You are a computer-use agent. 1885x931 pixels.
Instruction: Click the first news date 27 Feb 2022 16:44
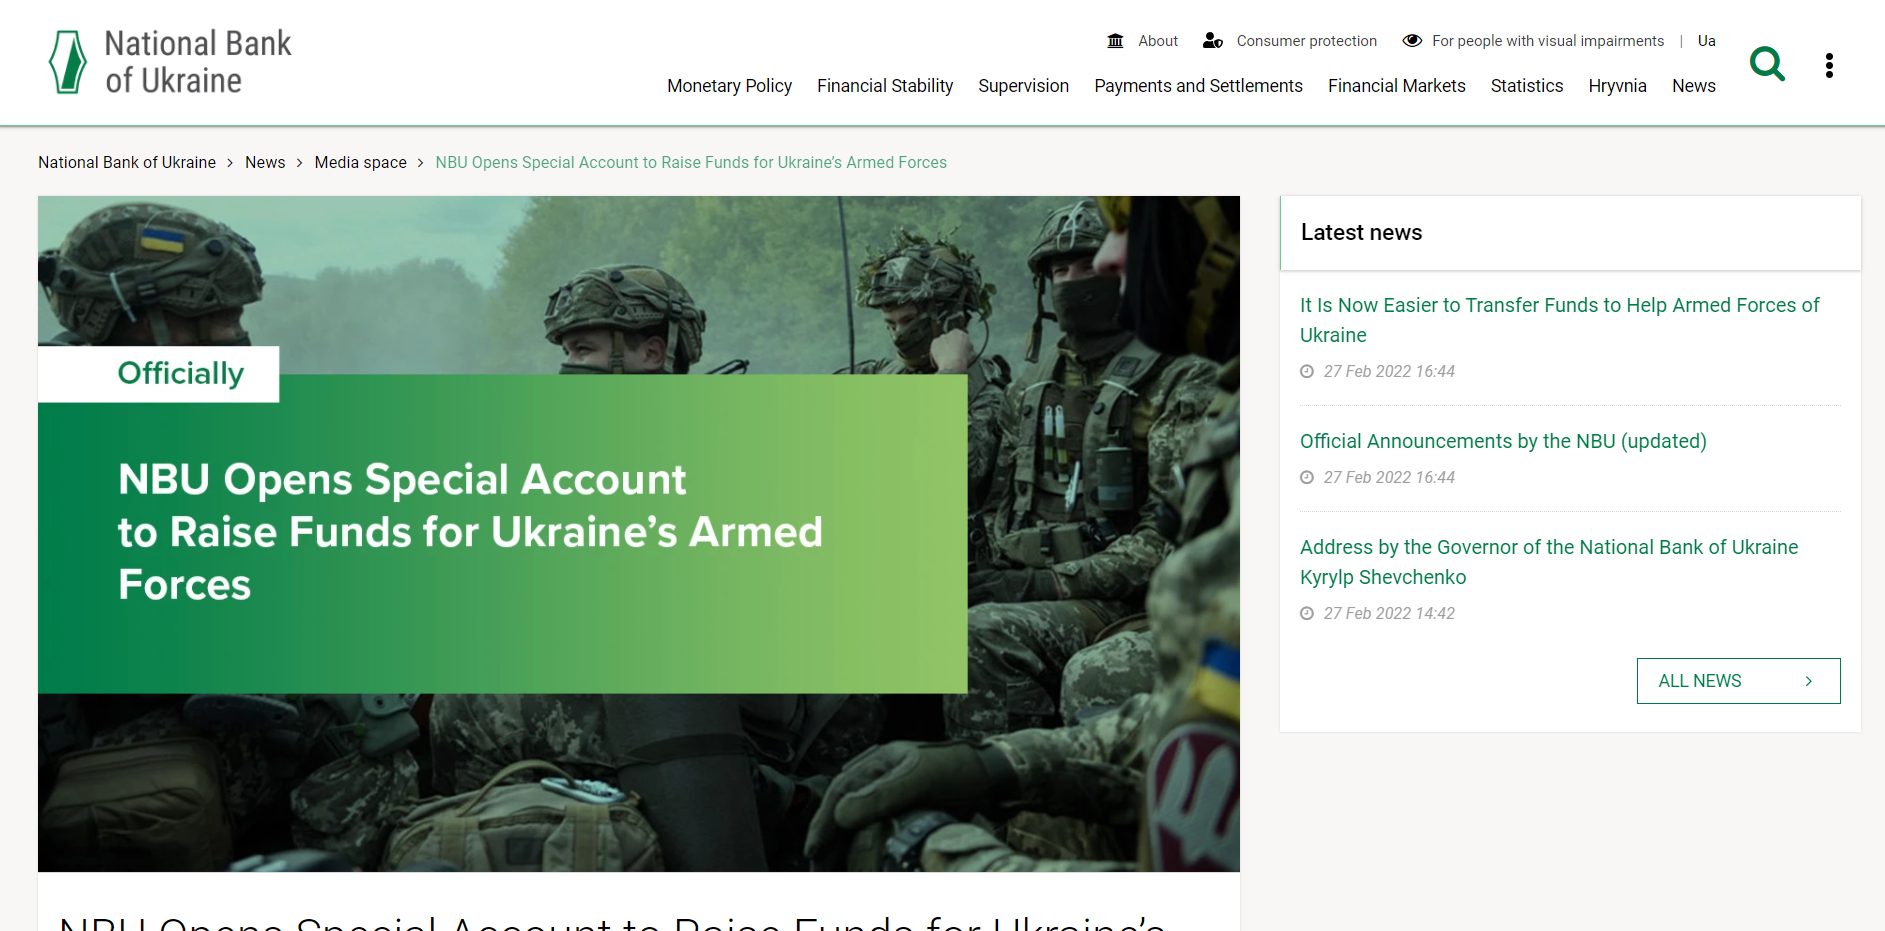pyautogui.click(x=1389, y=372)
